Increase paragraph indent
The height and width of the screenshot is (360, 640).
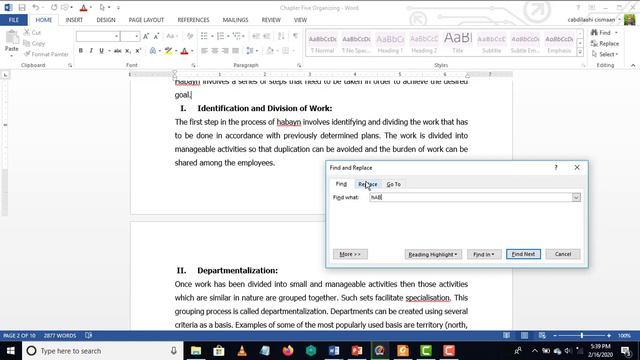point(267,36)
